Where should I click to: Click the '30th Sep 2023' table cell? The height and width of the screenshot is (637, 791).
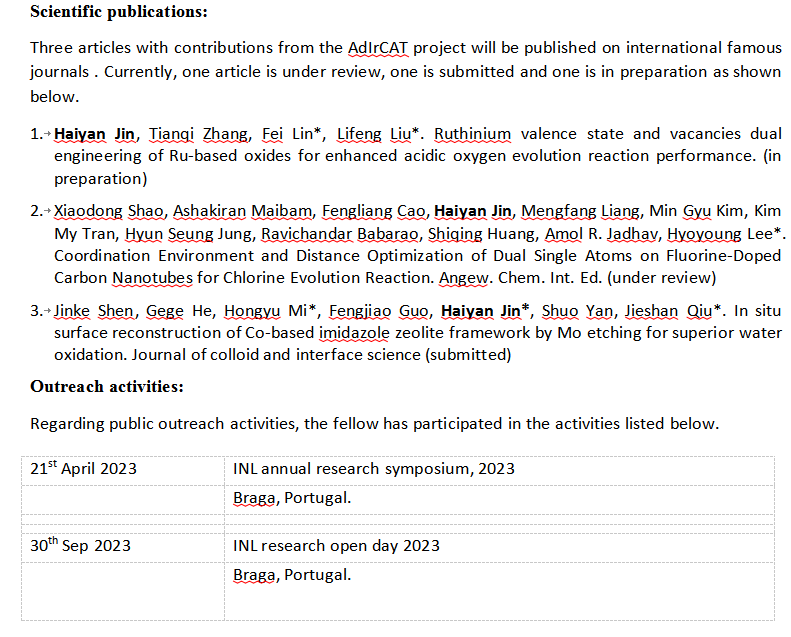[80, 546]
